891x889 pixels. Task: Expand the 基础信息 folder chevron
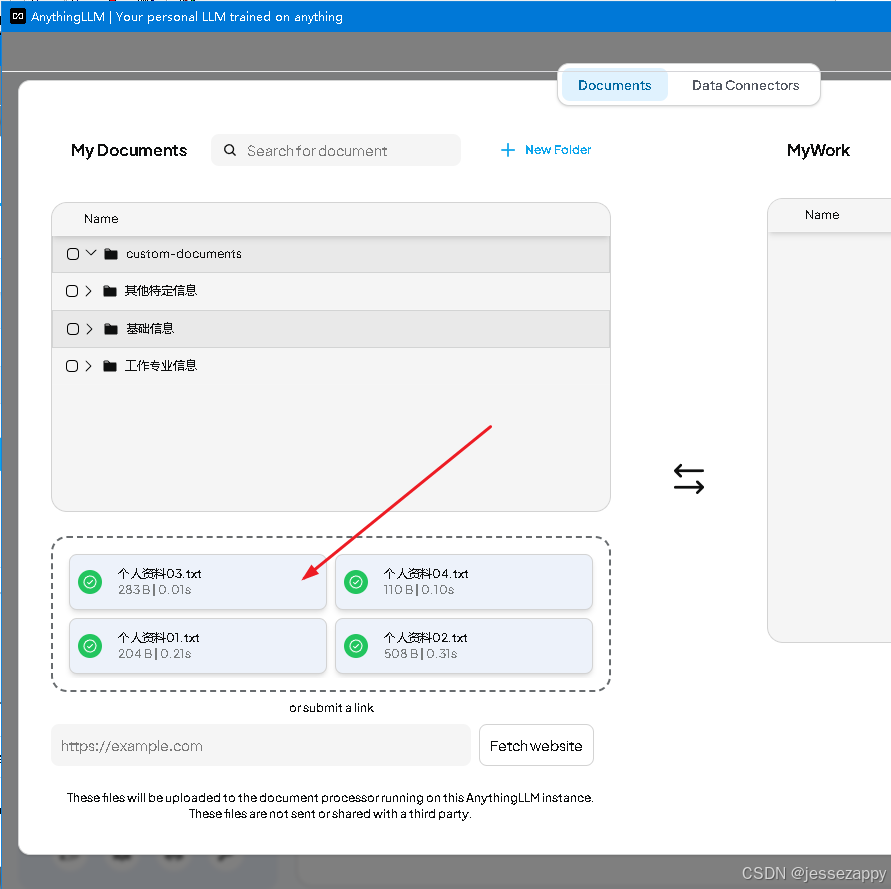coord(90,329)
